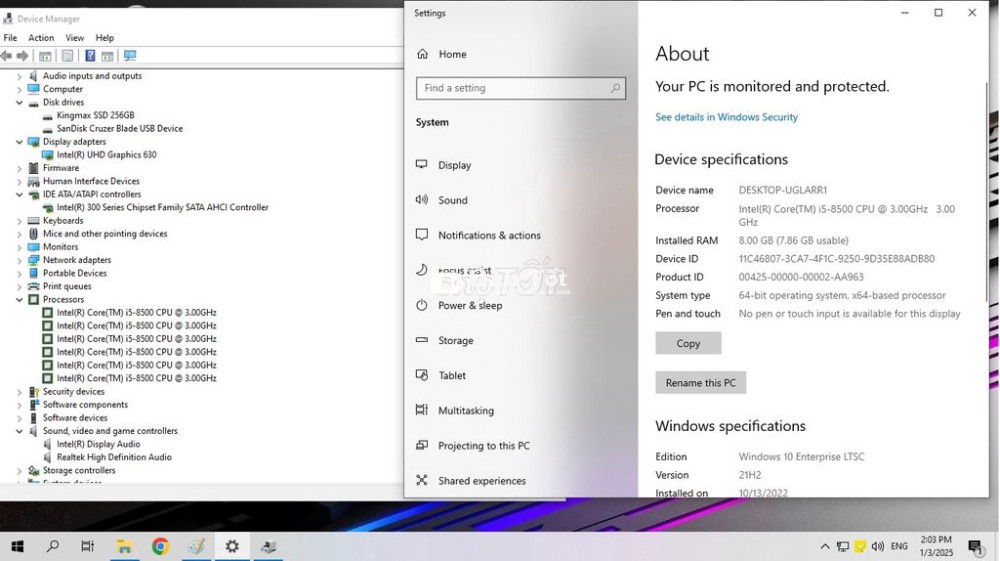Click the Settings gear on the taskbar
The image size is (1000, 561).
click(232, 546)
